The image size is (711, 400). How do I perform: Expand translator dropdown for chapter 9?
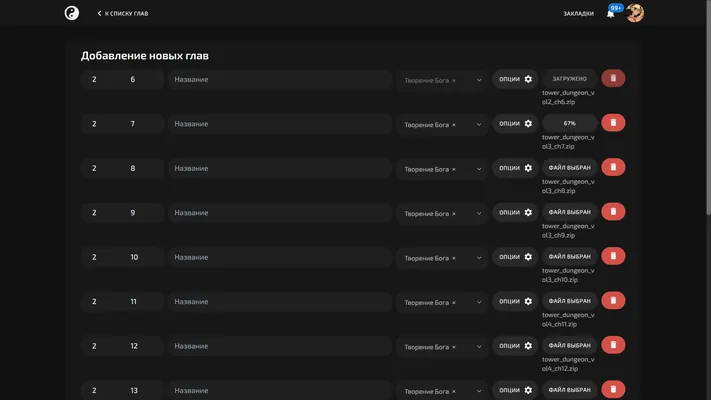point(479,214)
